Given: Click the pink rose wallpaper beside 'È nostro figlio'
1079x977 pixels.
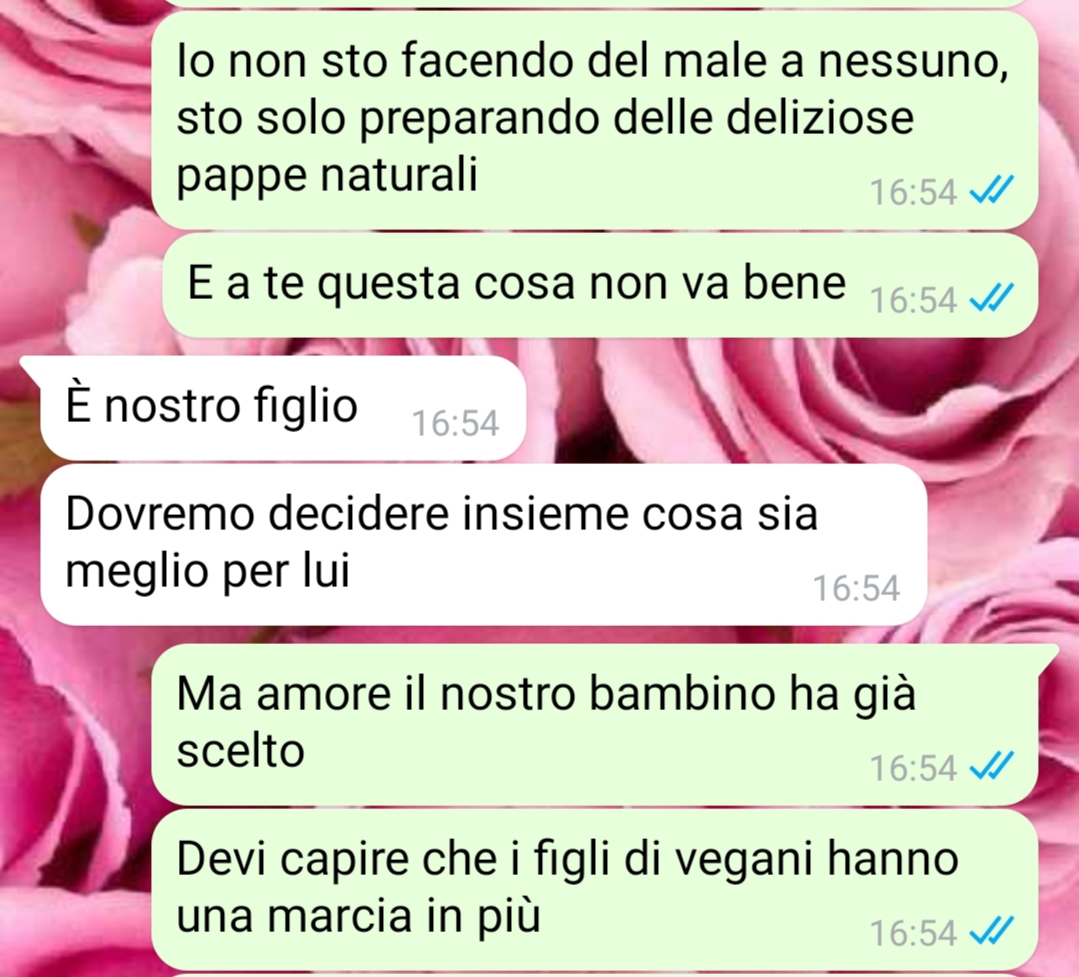Looking at the screenshot, I should tap(757, 406).
